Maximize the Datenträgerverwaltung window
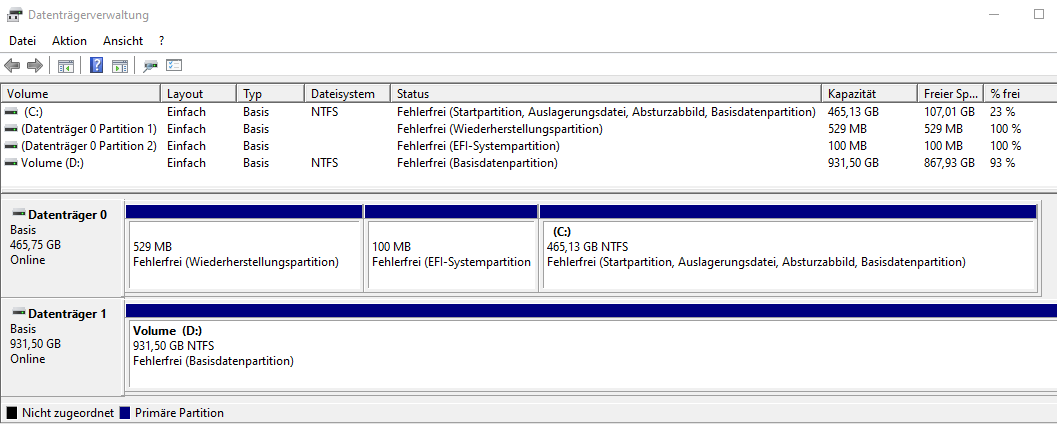The width and height of the screenshot is (1057, 425). [1039, 14]
